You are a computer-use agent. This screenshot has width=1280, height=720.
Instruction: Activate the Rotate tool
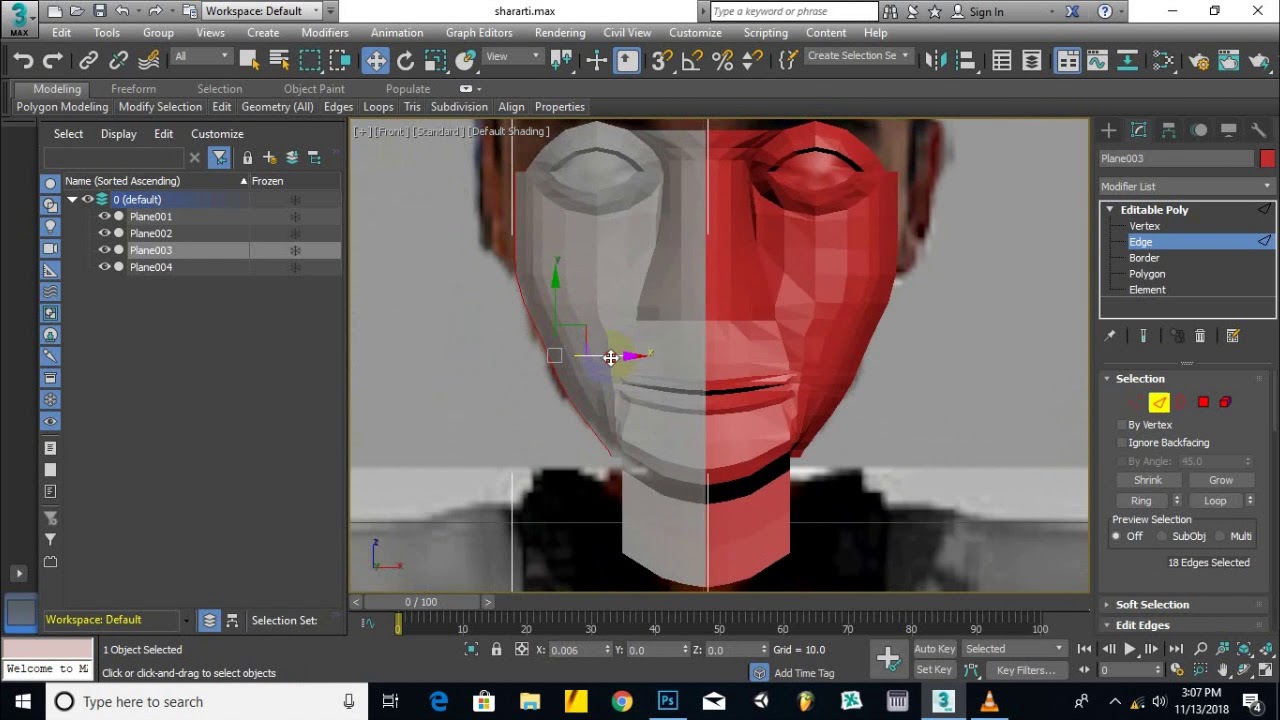[x=405, y=61]
